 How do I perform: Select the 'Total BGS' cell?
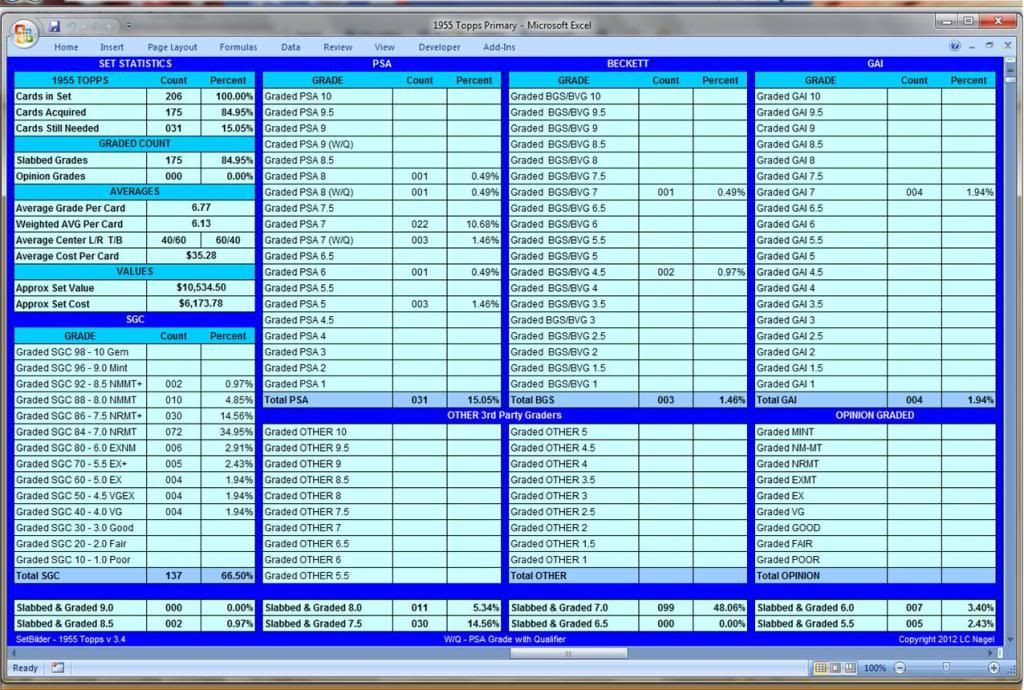[573, 400]
